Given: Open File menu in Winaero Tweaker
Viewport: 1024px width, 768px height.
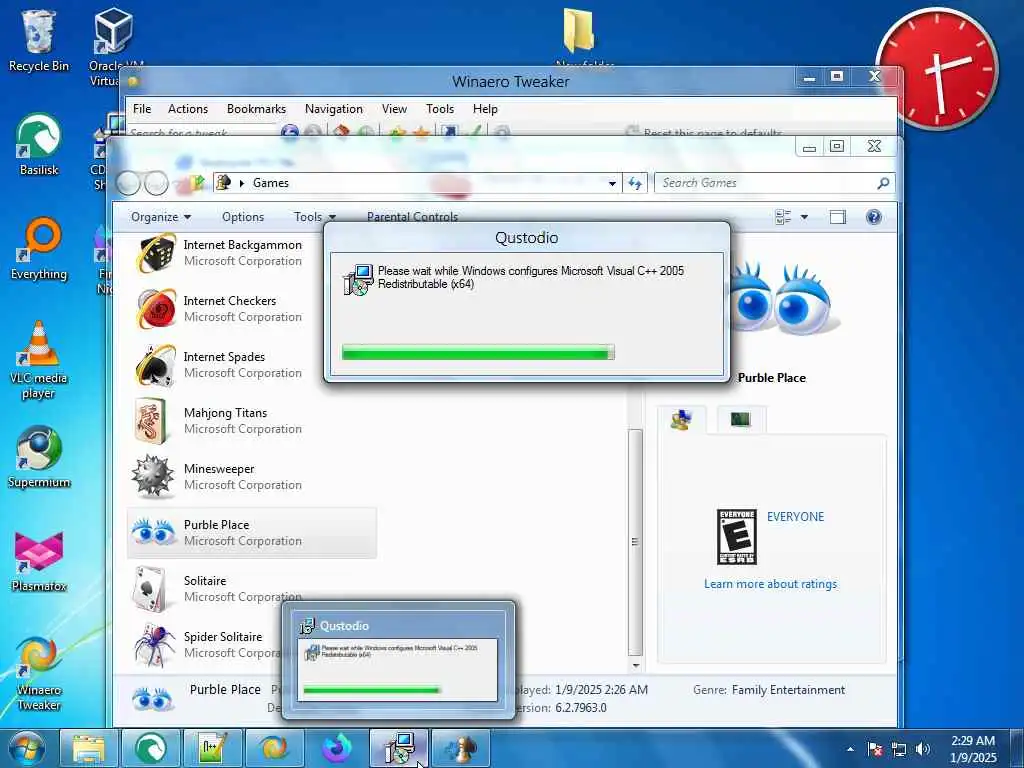Looking at the screenshot, I should coord(142,109).
